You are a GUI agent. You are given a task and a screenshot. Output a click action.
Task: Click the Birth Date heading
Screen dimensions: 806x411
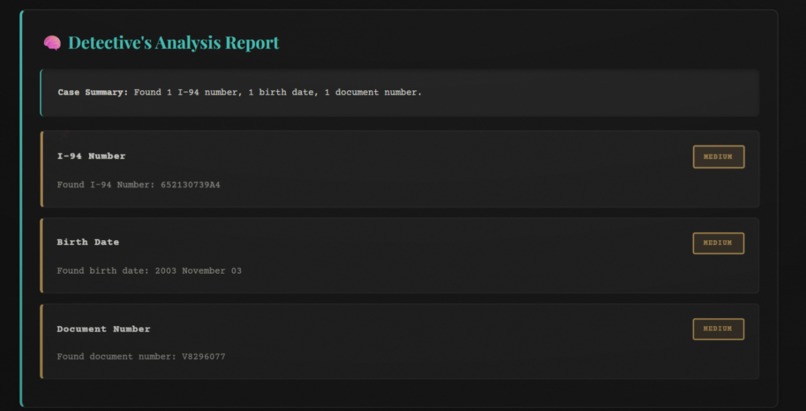pyautogui.click(x=88, y=242)
